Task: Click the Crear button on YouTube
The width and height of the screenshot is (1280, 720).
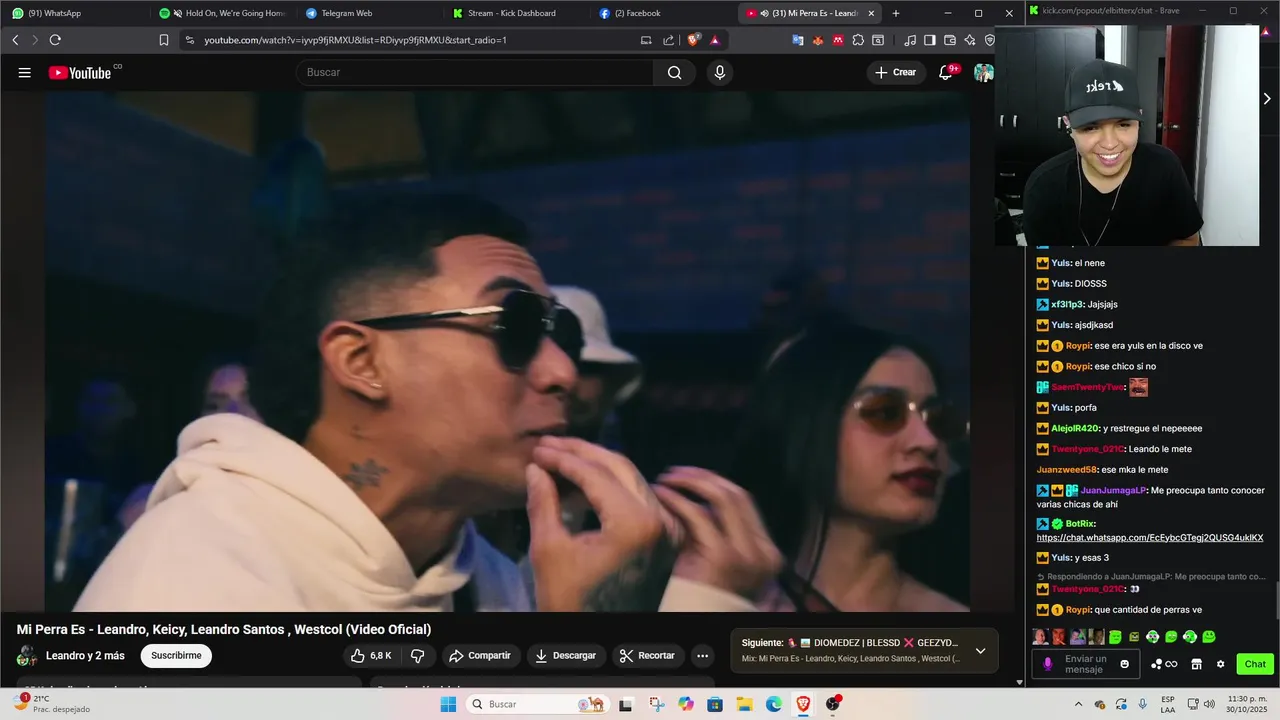Action: tap(895, 72)
